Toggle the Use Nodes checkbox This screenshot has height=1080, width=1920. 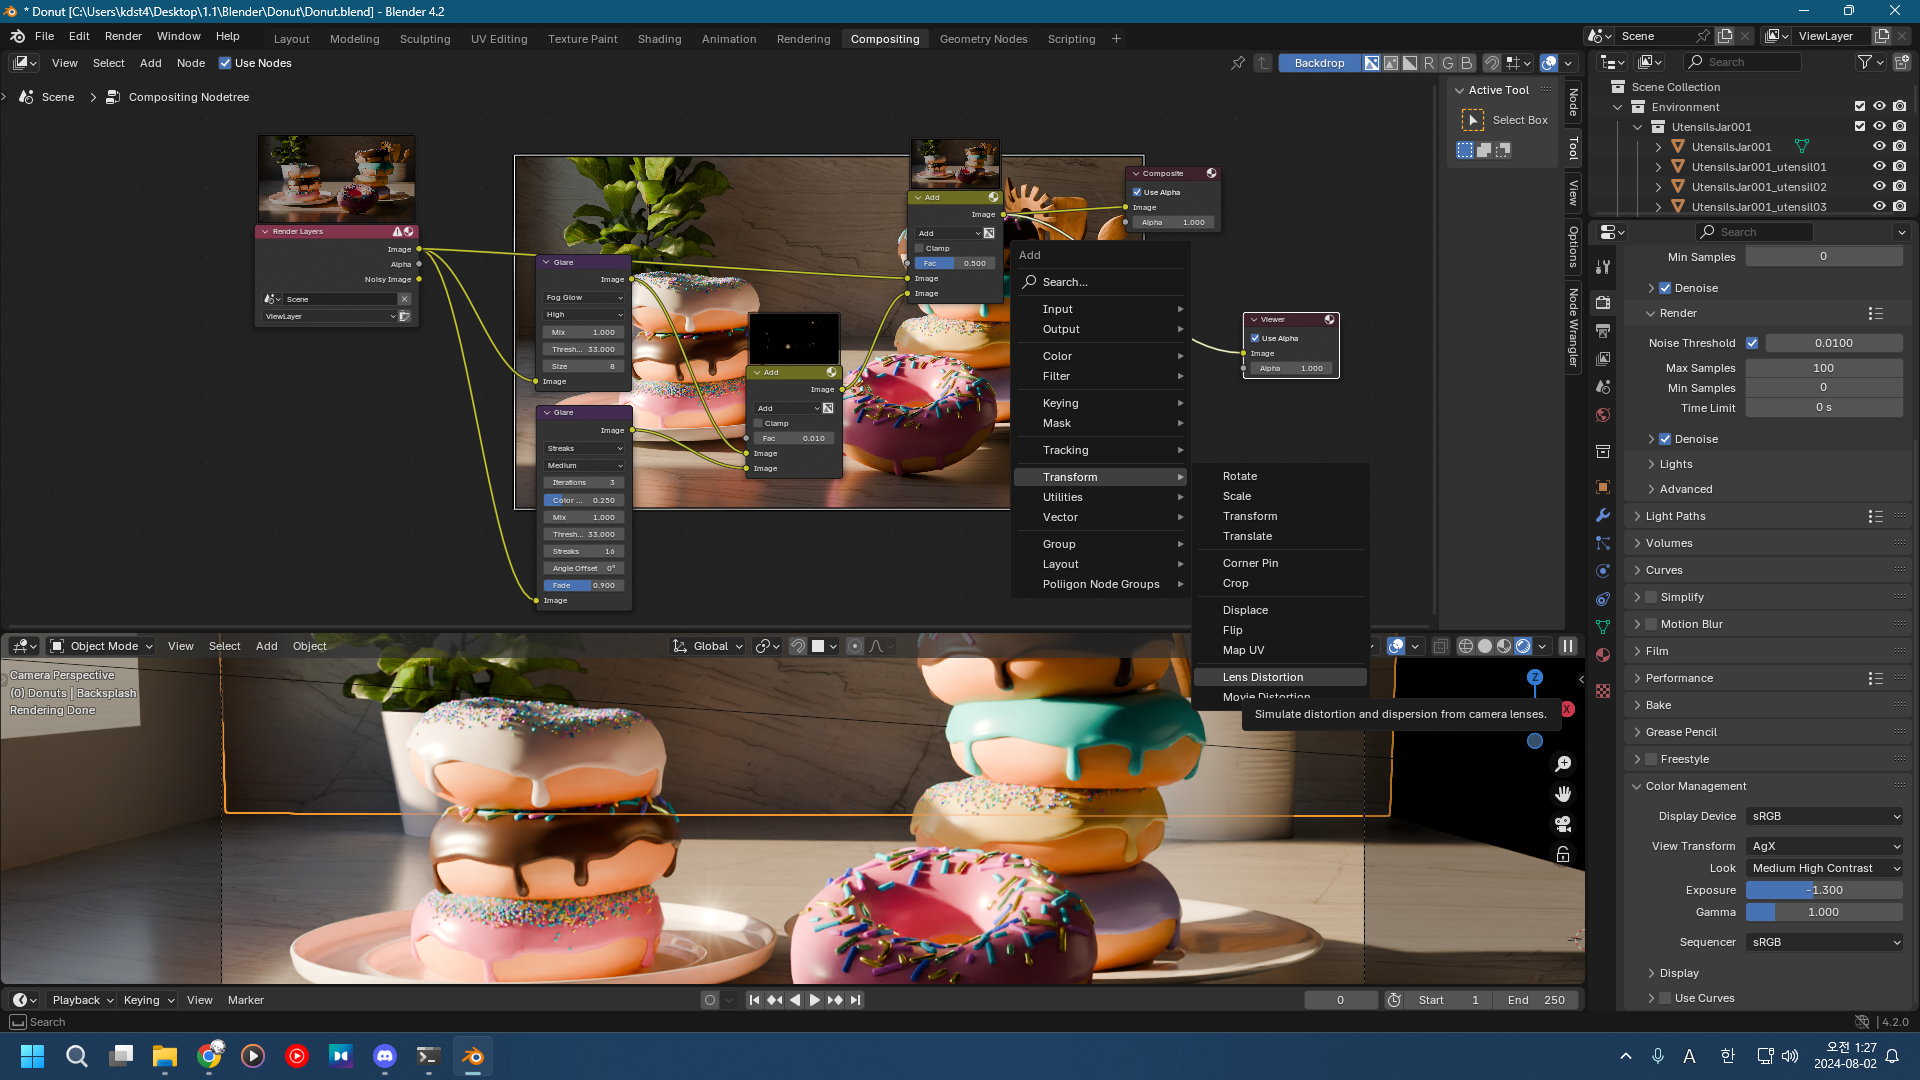coord(225,63)
